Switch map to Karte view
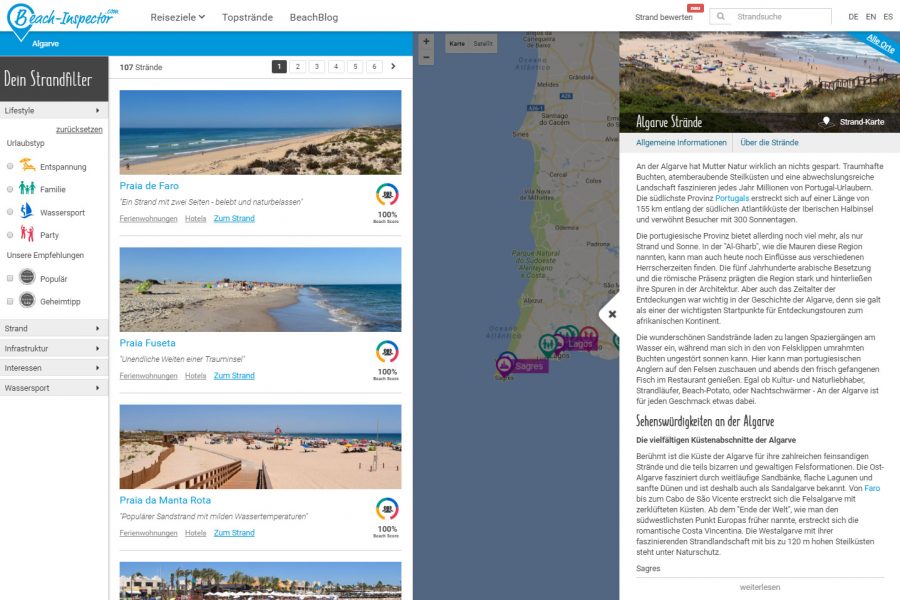 (457, 44)
